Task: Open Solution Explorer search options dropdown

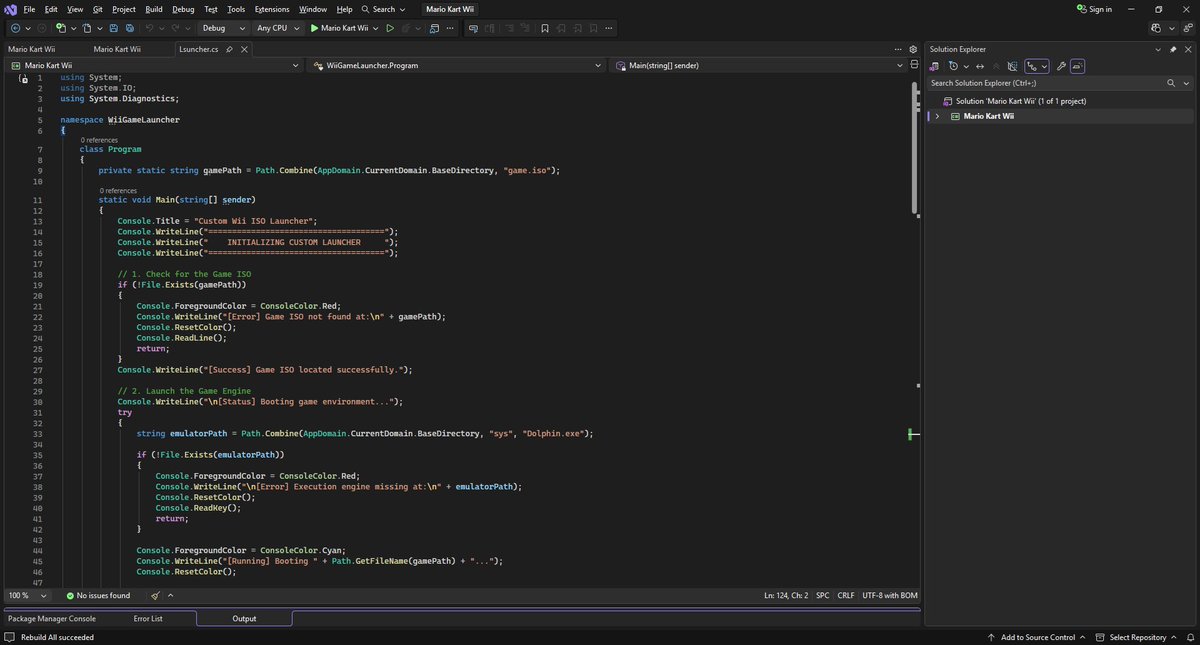Action: (1185, 83)
